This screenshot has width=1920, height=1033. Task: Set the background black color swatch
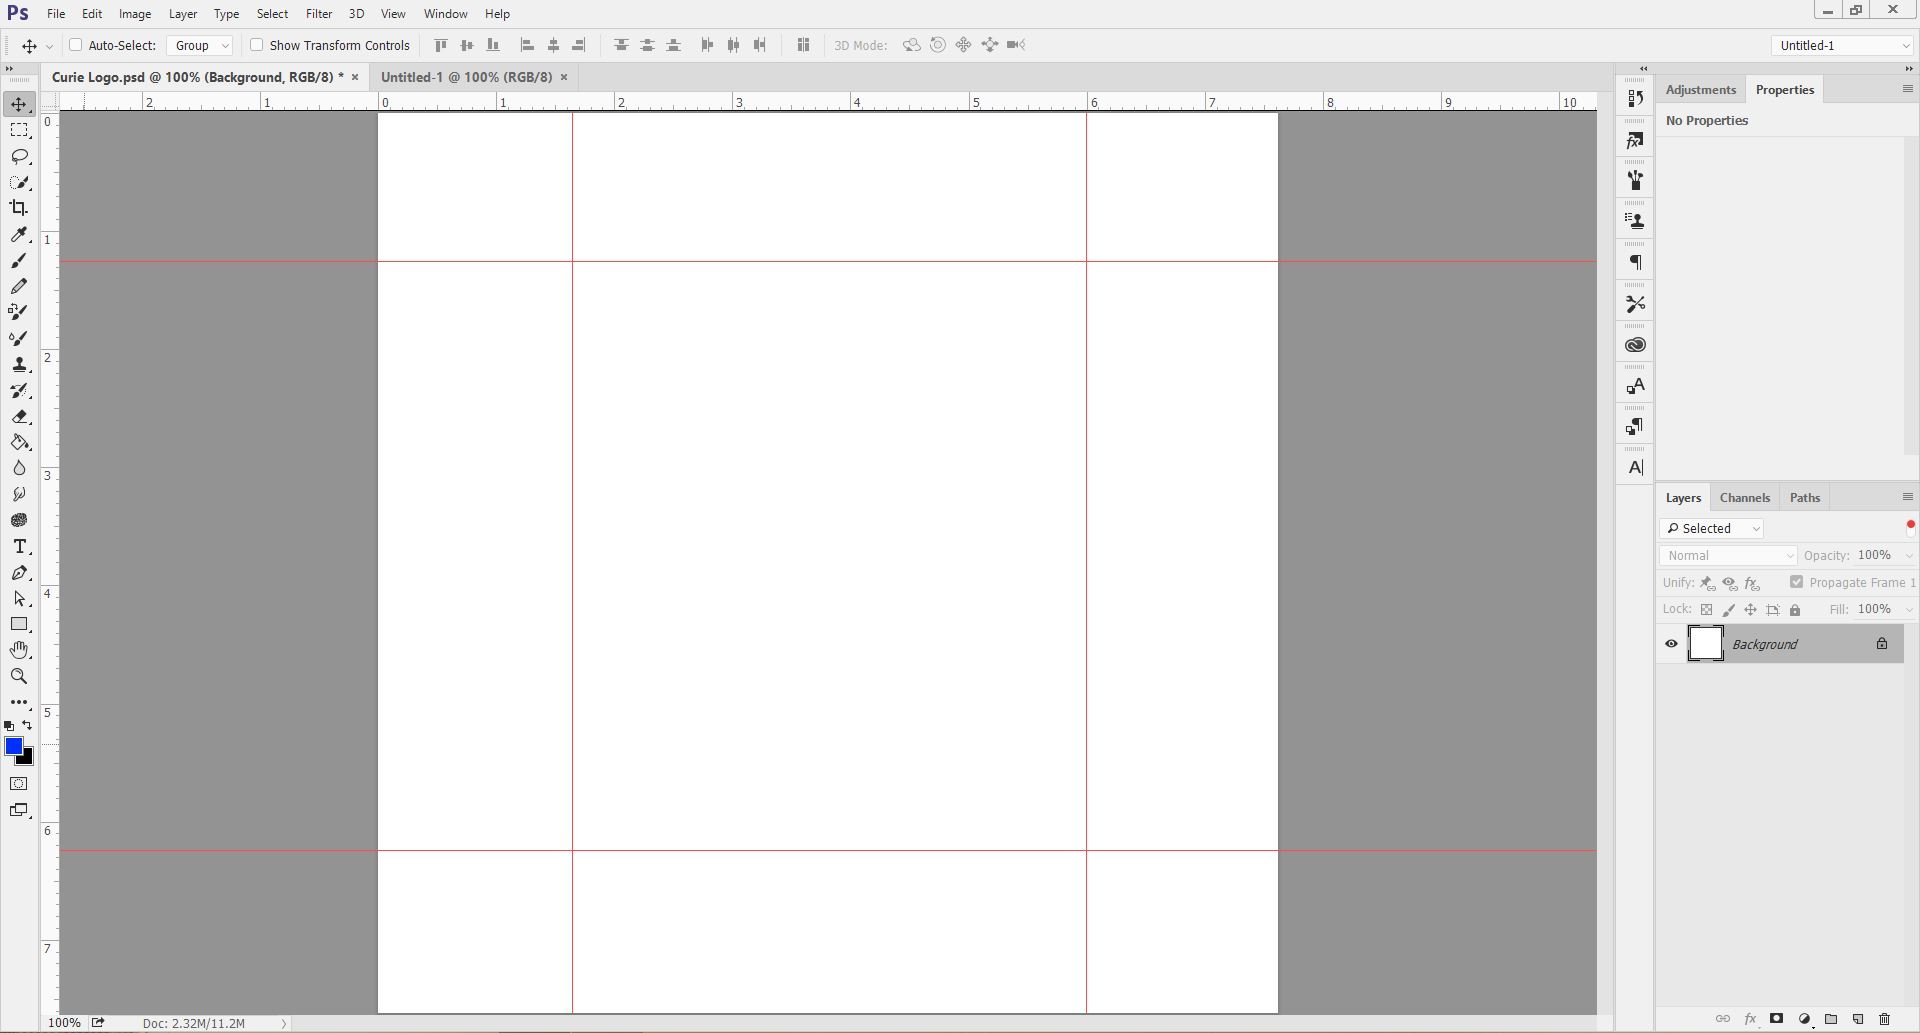coord(27,759)
